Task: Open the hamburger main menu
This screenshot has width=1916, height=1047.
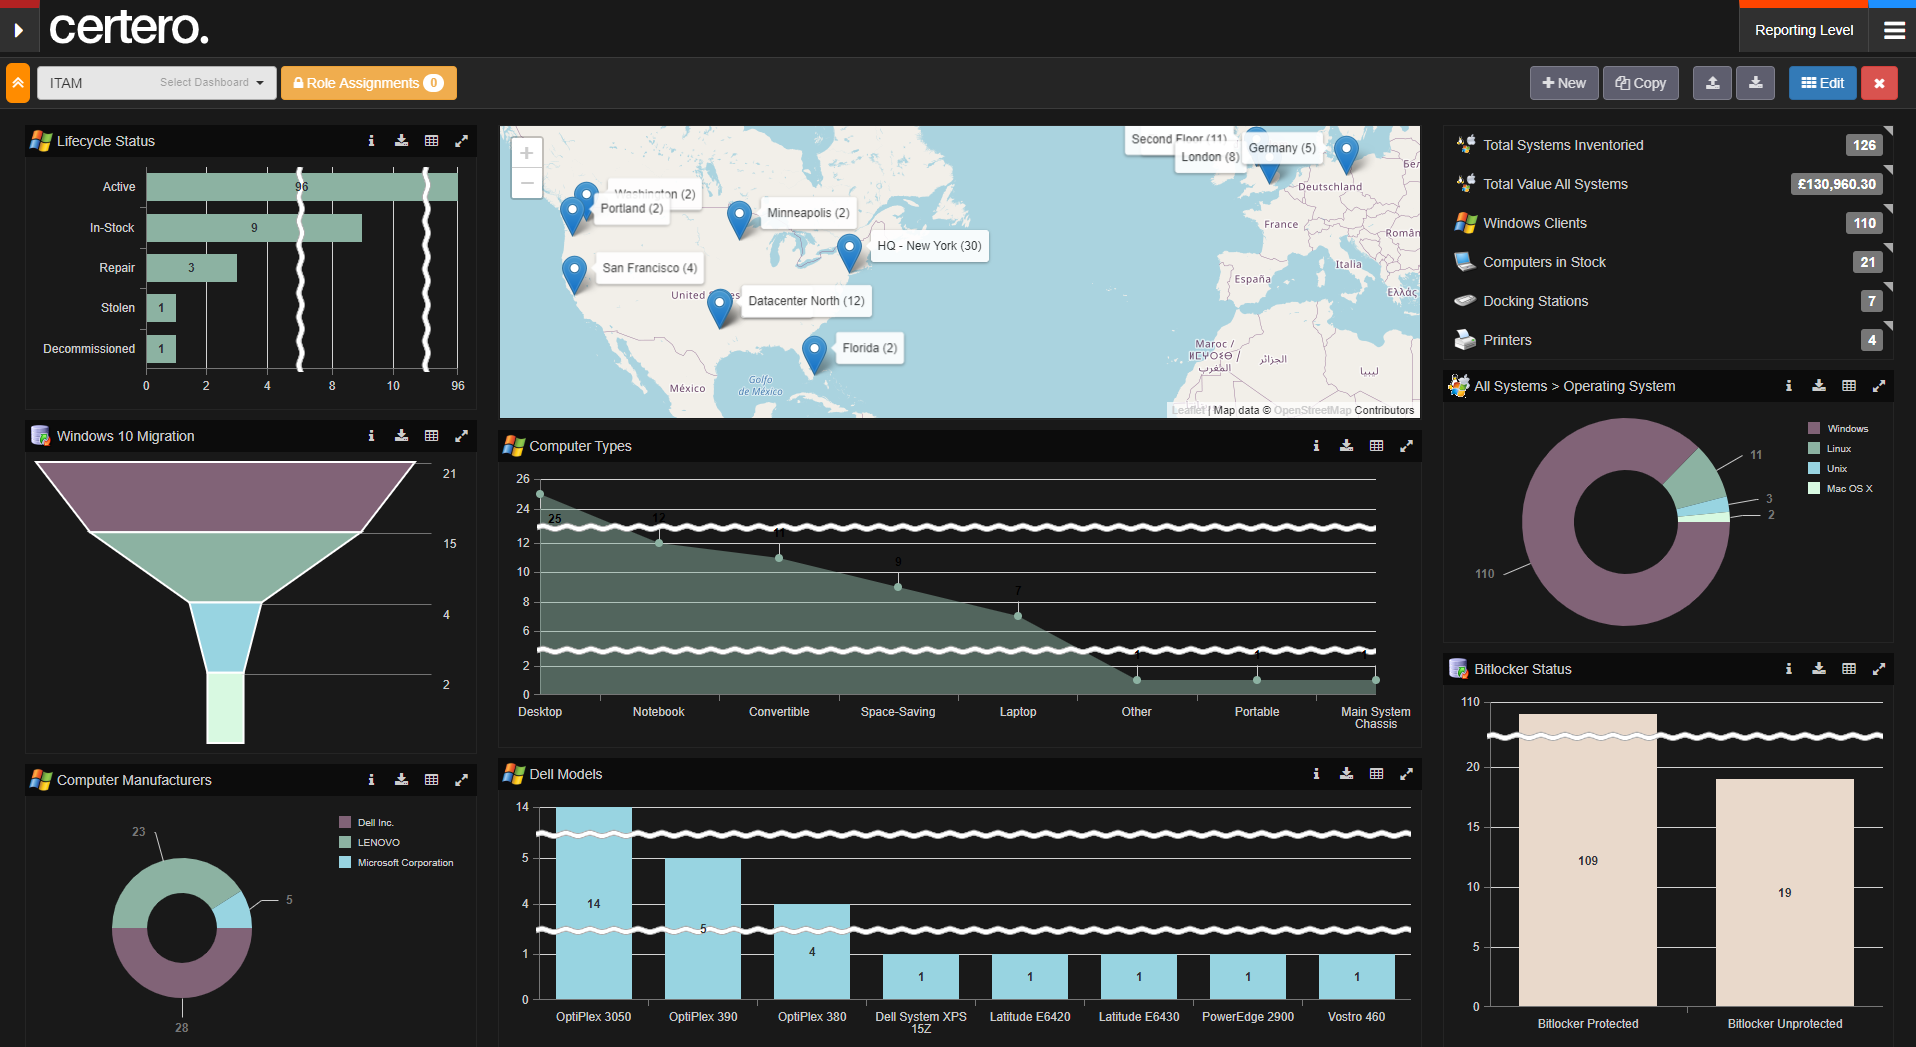Action: tap(1894, 30)
